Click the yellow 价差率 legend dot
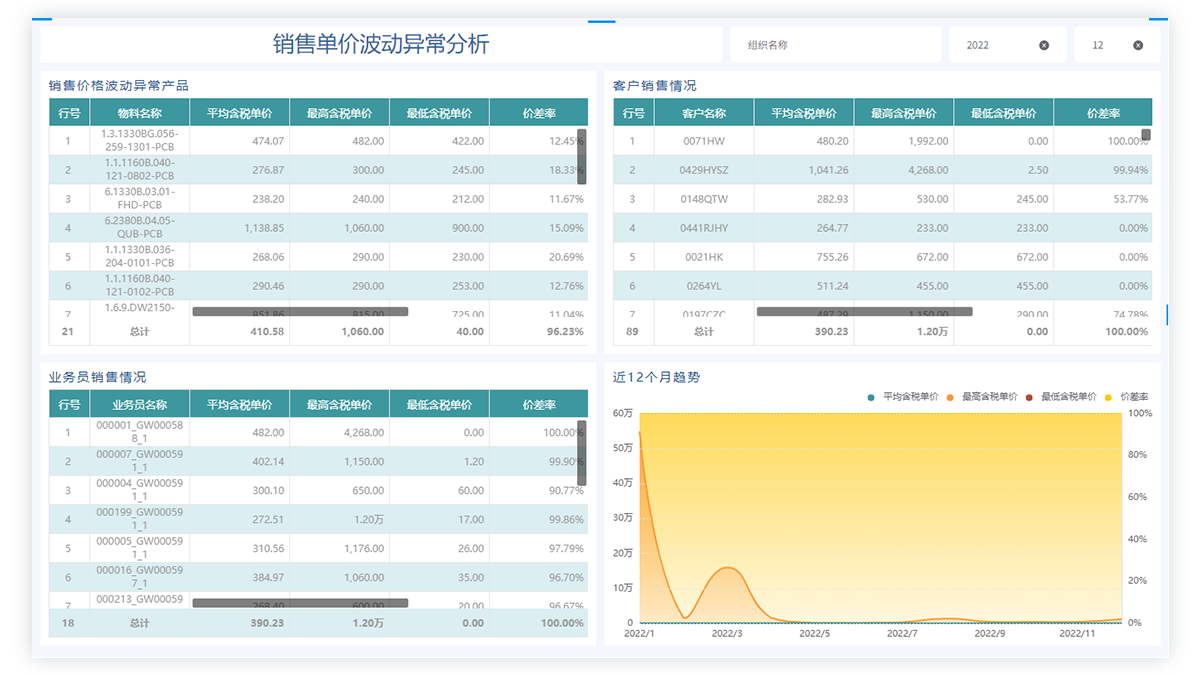The height and width of the screenshot is (675, 1200). pyautogui.click(x=1108, y=398)
